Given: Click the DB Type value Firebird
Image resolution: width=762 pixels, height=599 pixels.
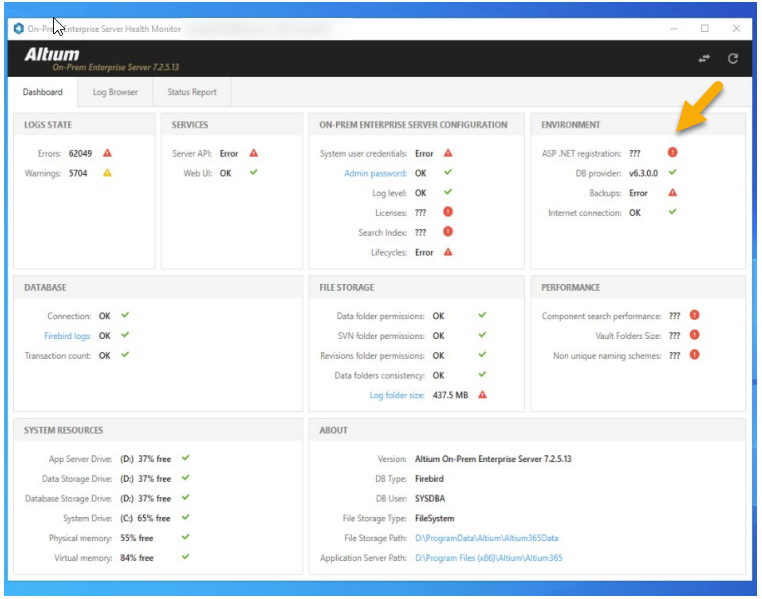Looking at the screenshot, I should [429, 479].
